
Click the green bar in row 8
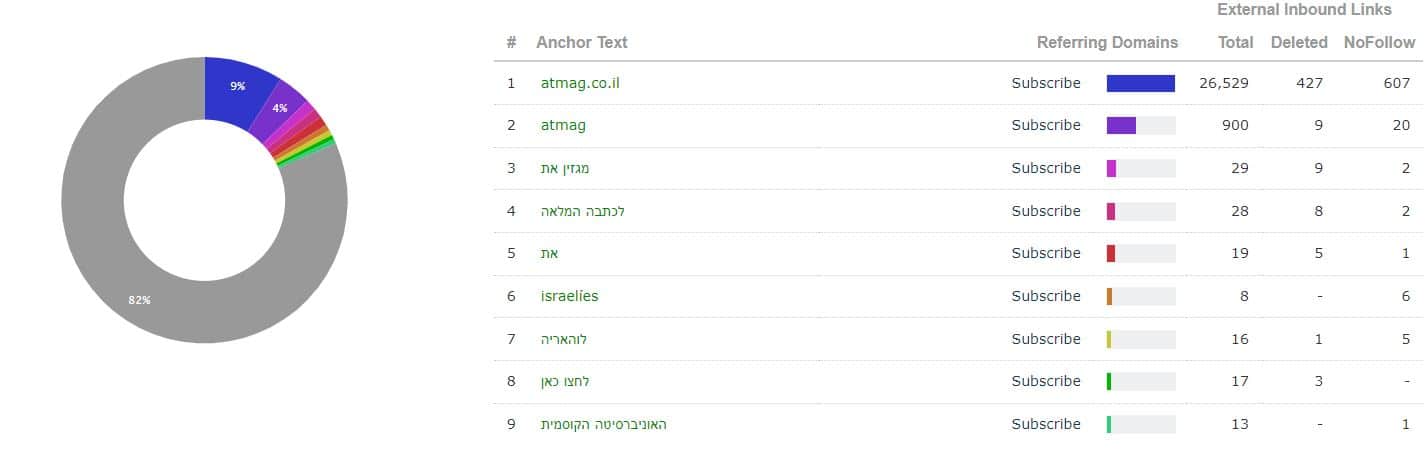(x=1109, y=381)
